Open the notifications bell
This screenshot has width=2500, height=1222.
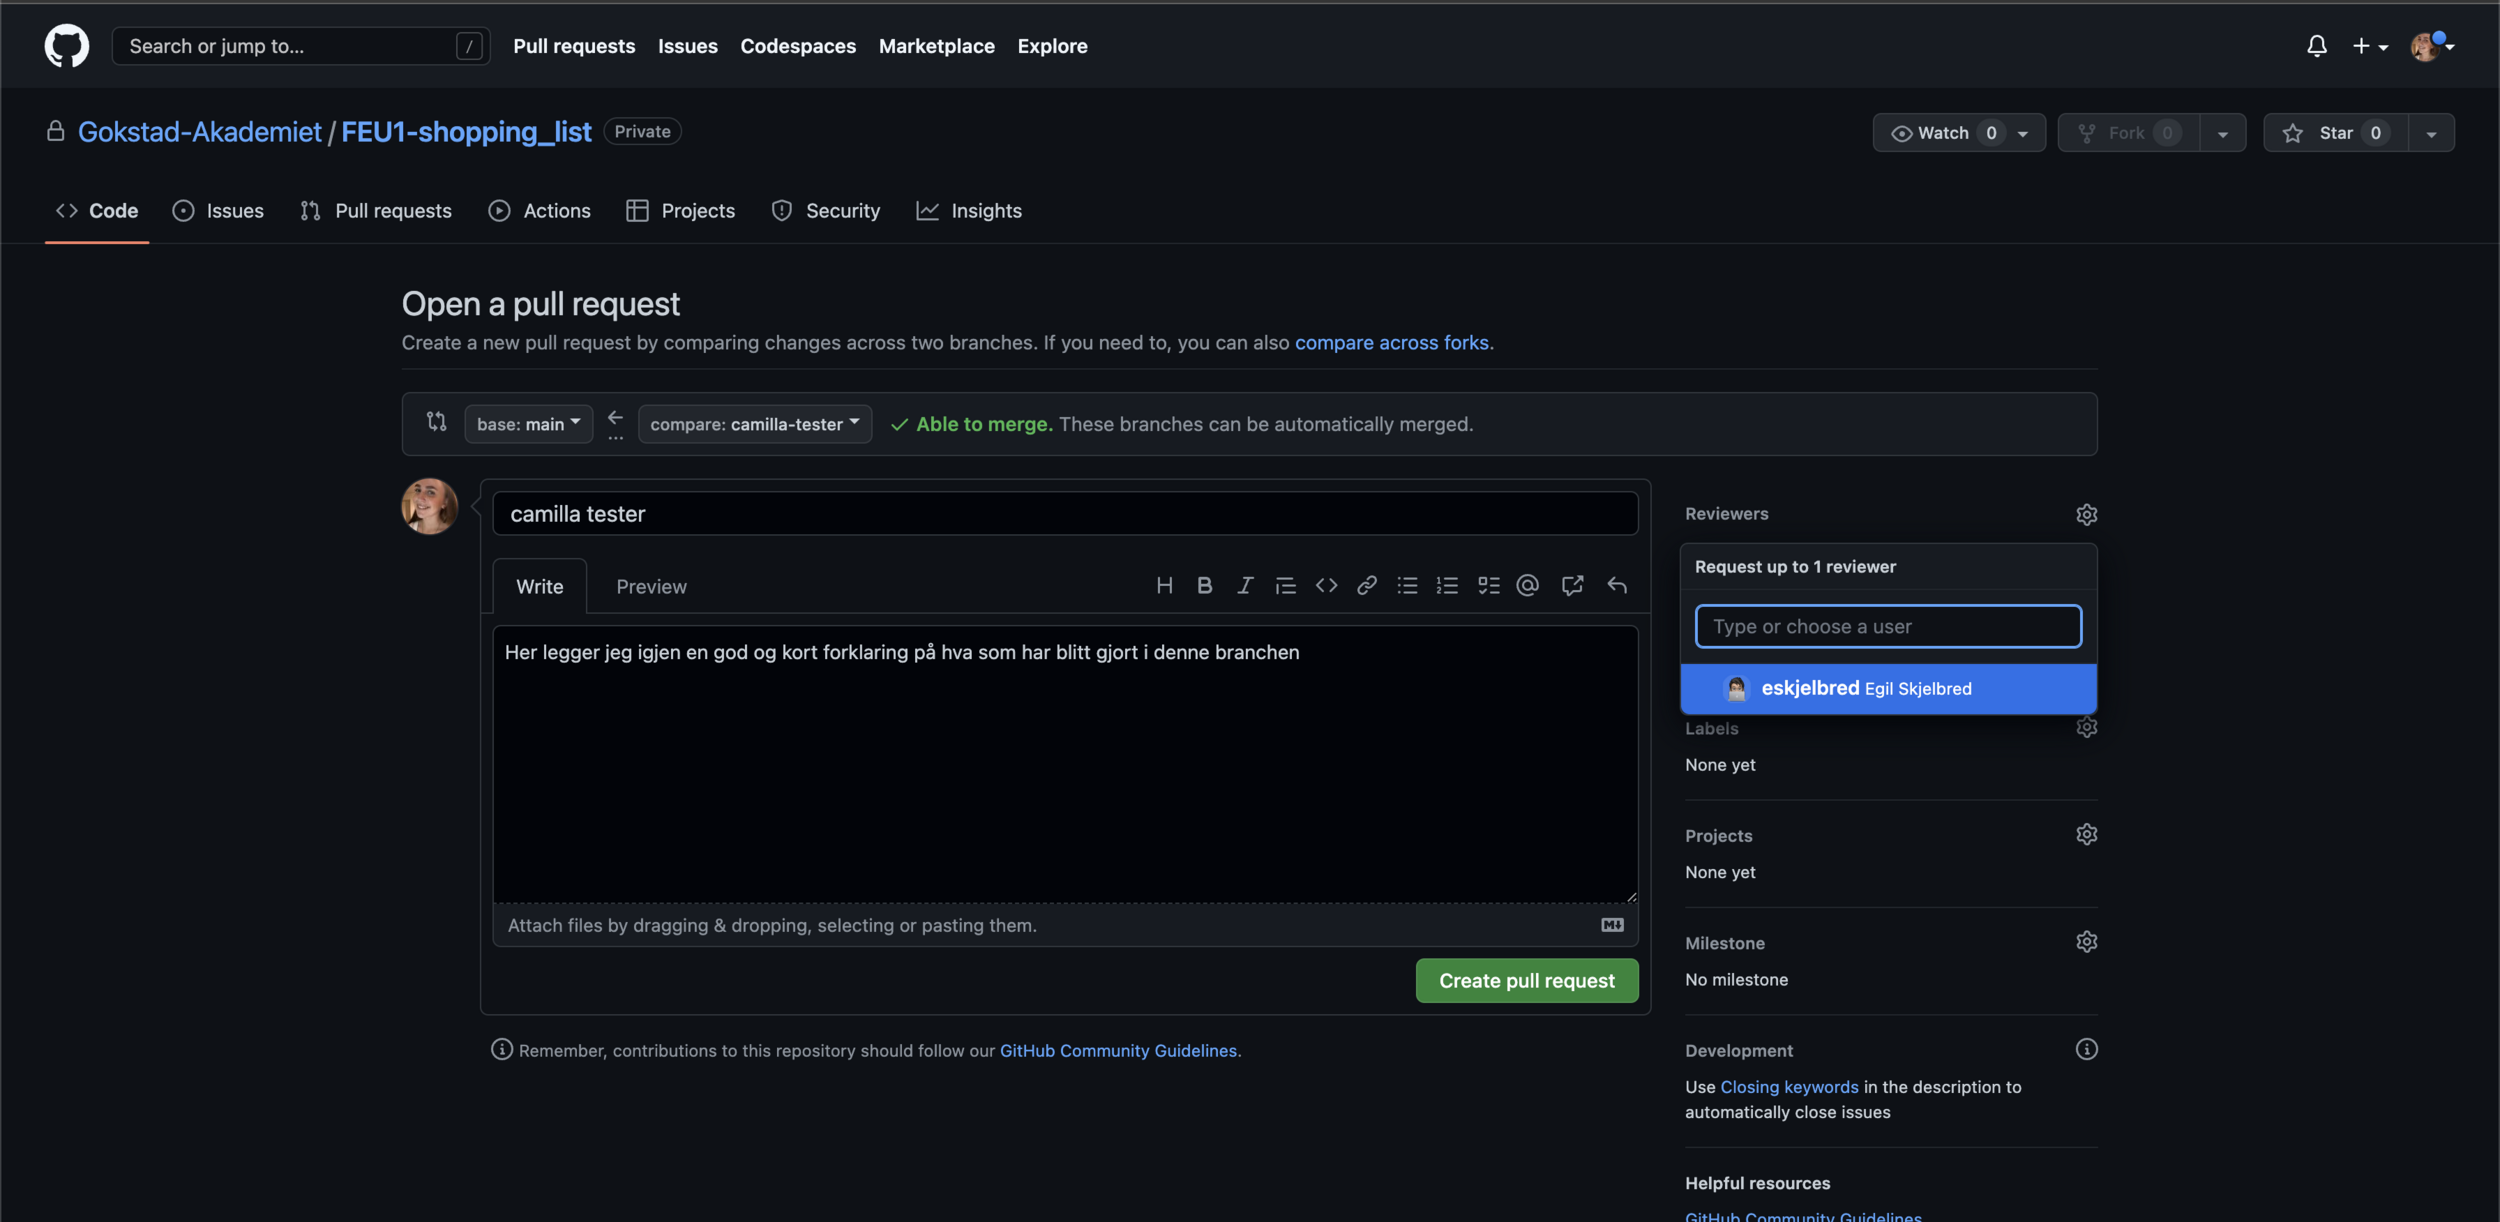click(2316, 46)
